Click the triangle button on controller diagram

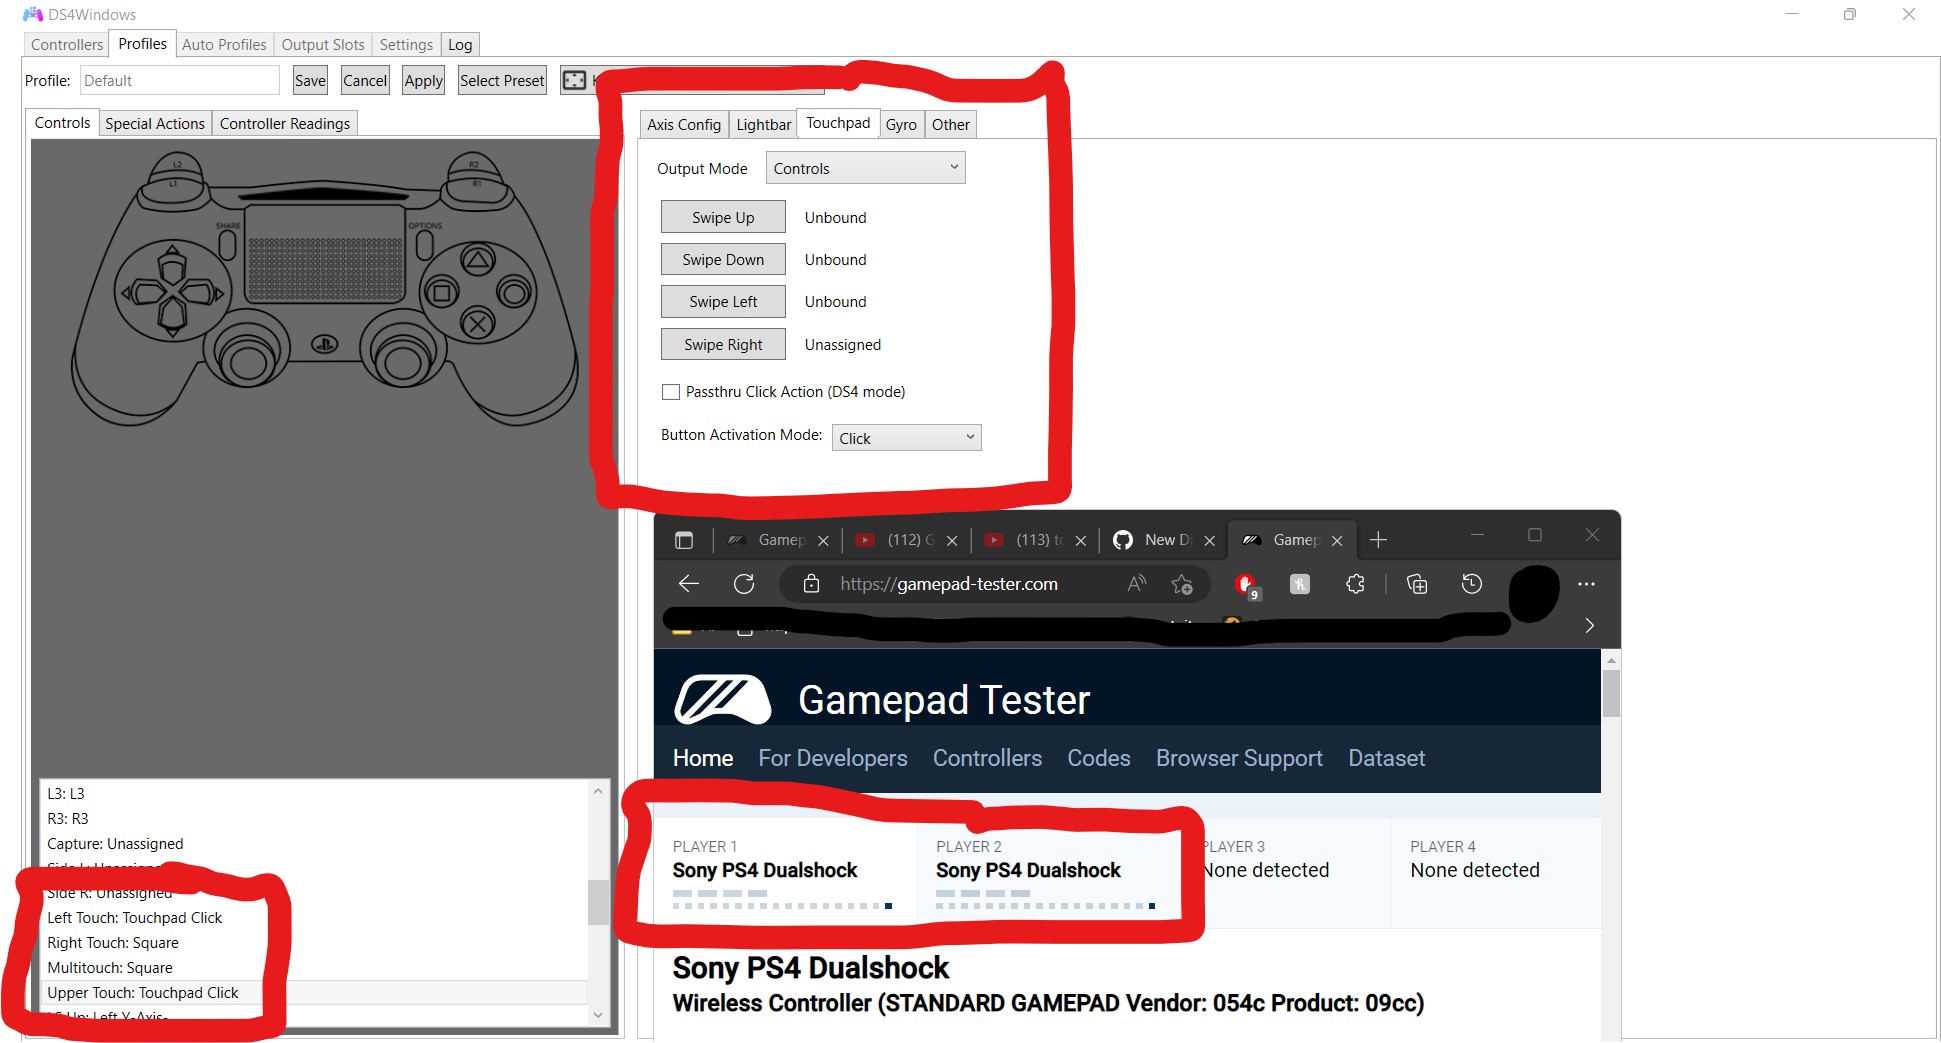[478, 261]
